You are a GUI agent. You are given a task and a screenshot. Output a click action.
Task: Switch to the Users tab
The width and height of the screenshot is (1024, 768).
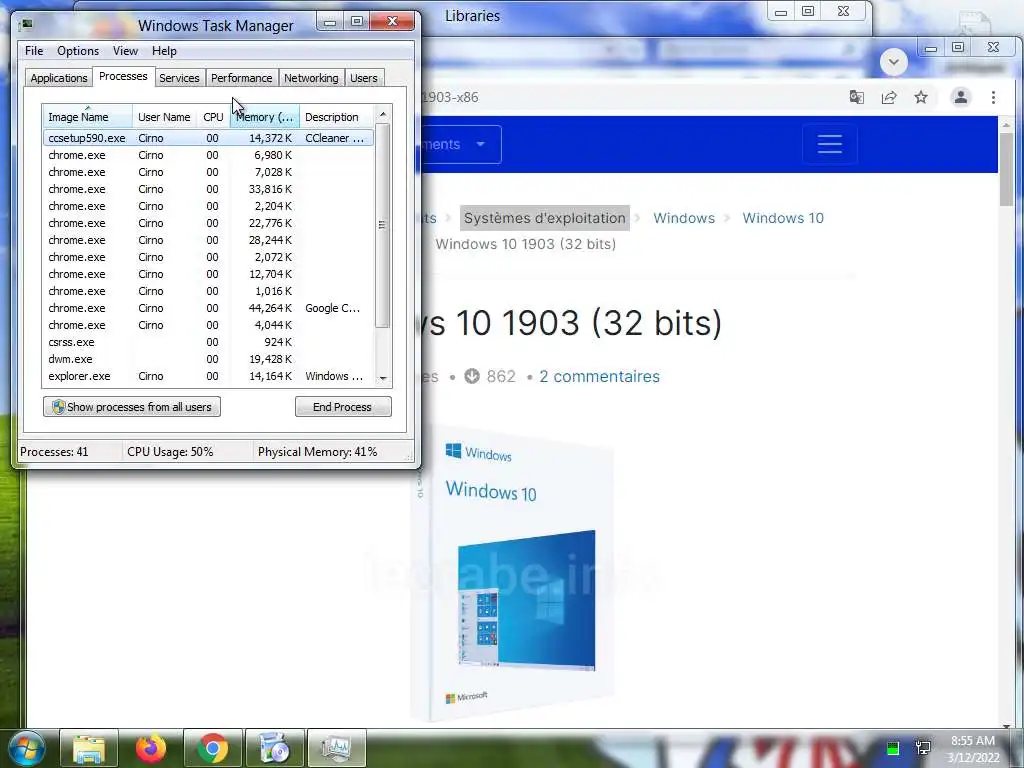tap(364, 78)
